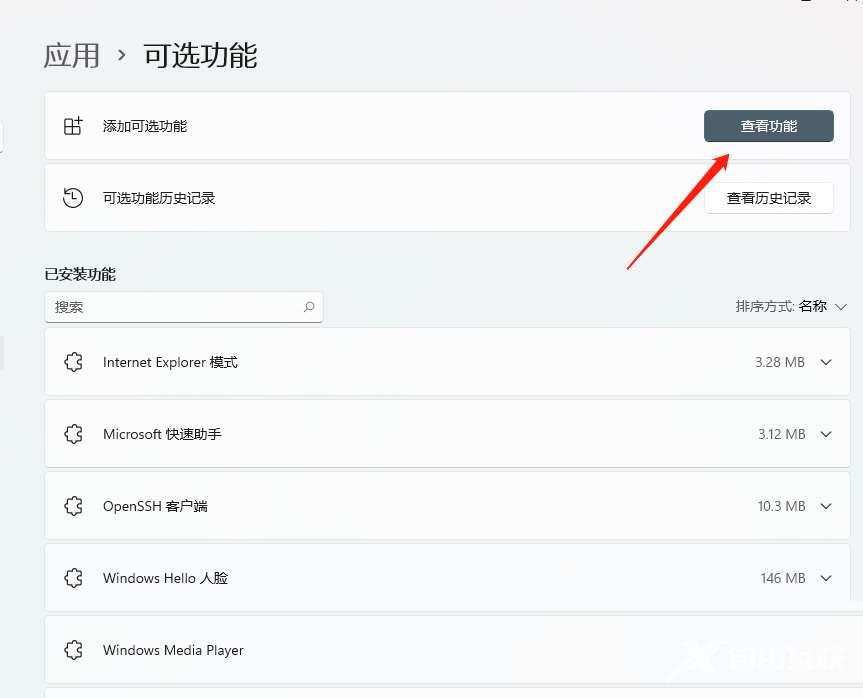Image resolution: width=863 pixels, height=698 pixels.
Task: Expand the Internet Explorer 模式 entry
Action: tap(826, 362)
